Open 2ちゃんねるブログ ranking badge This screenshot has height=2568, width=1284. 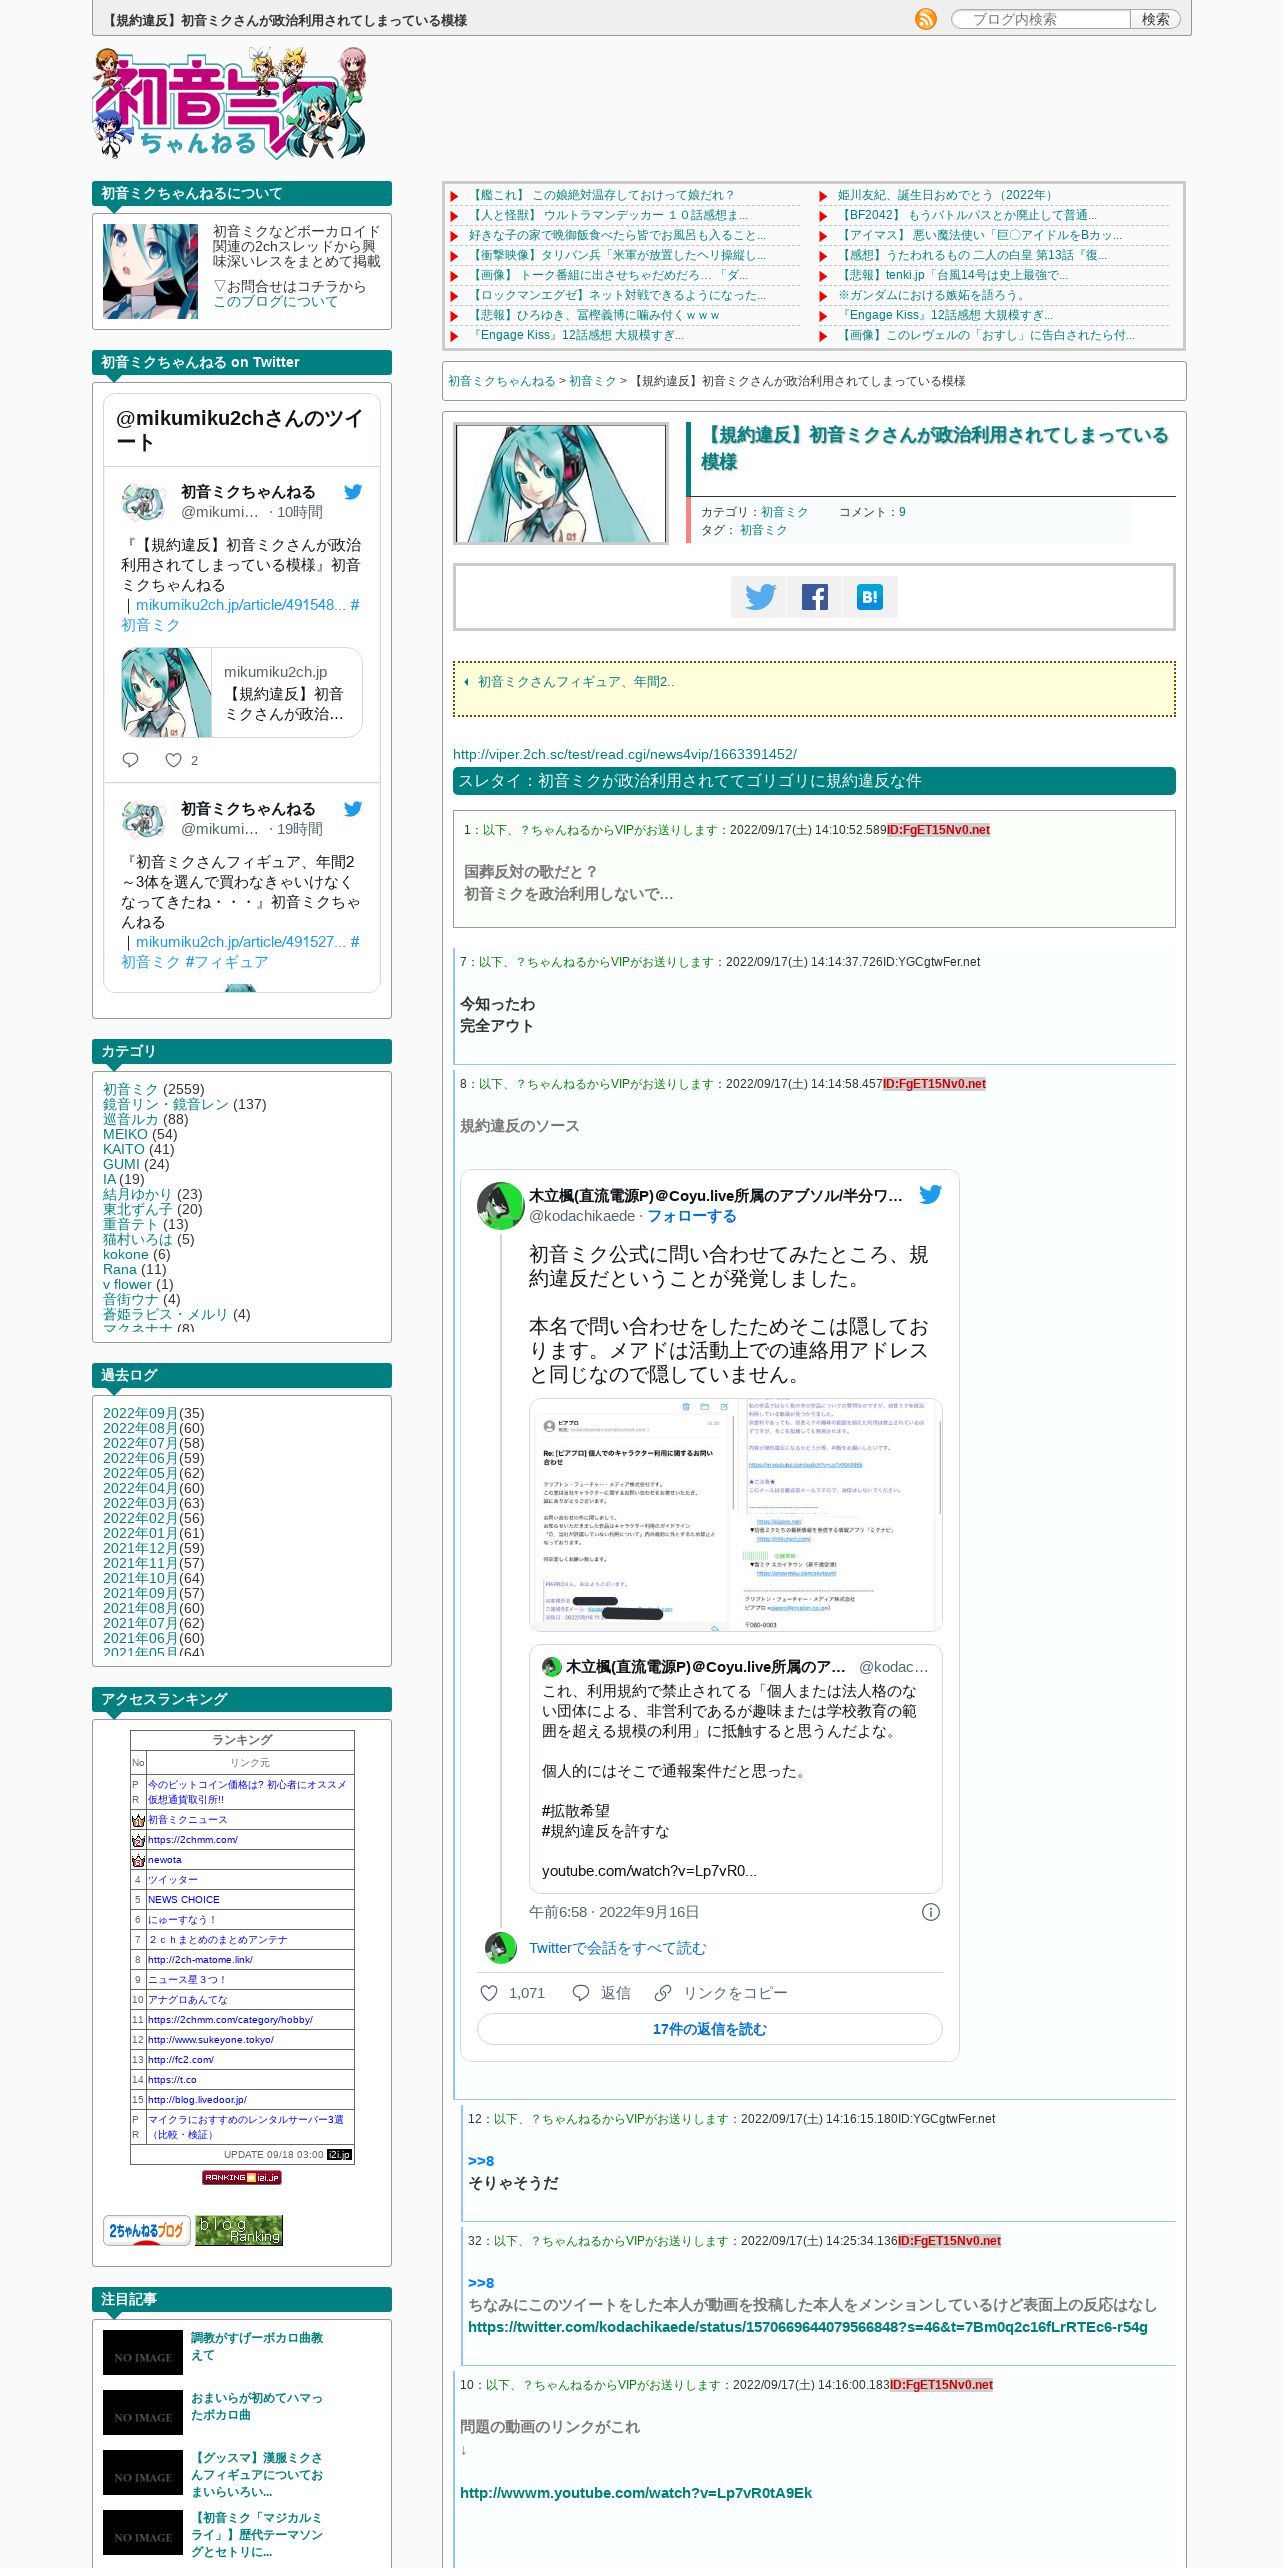pyautogui.click(x=146, y=2230)
